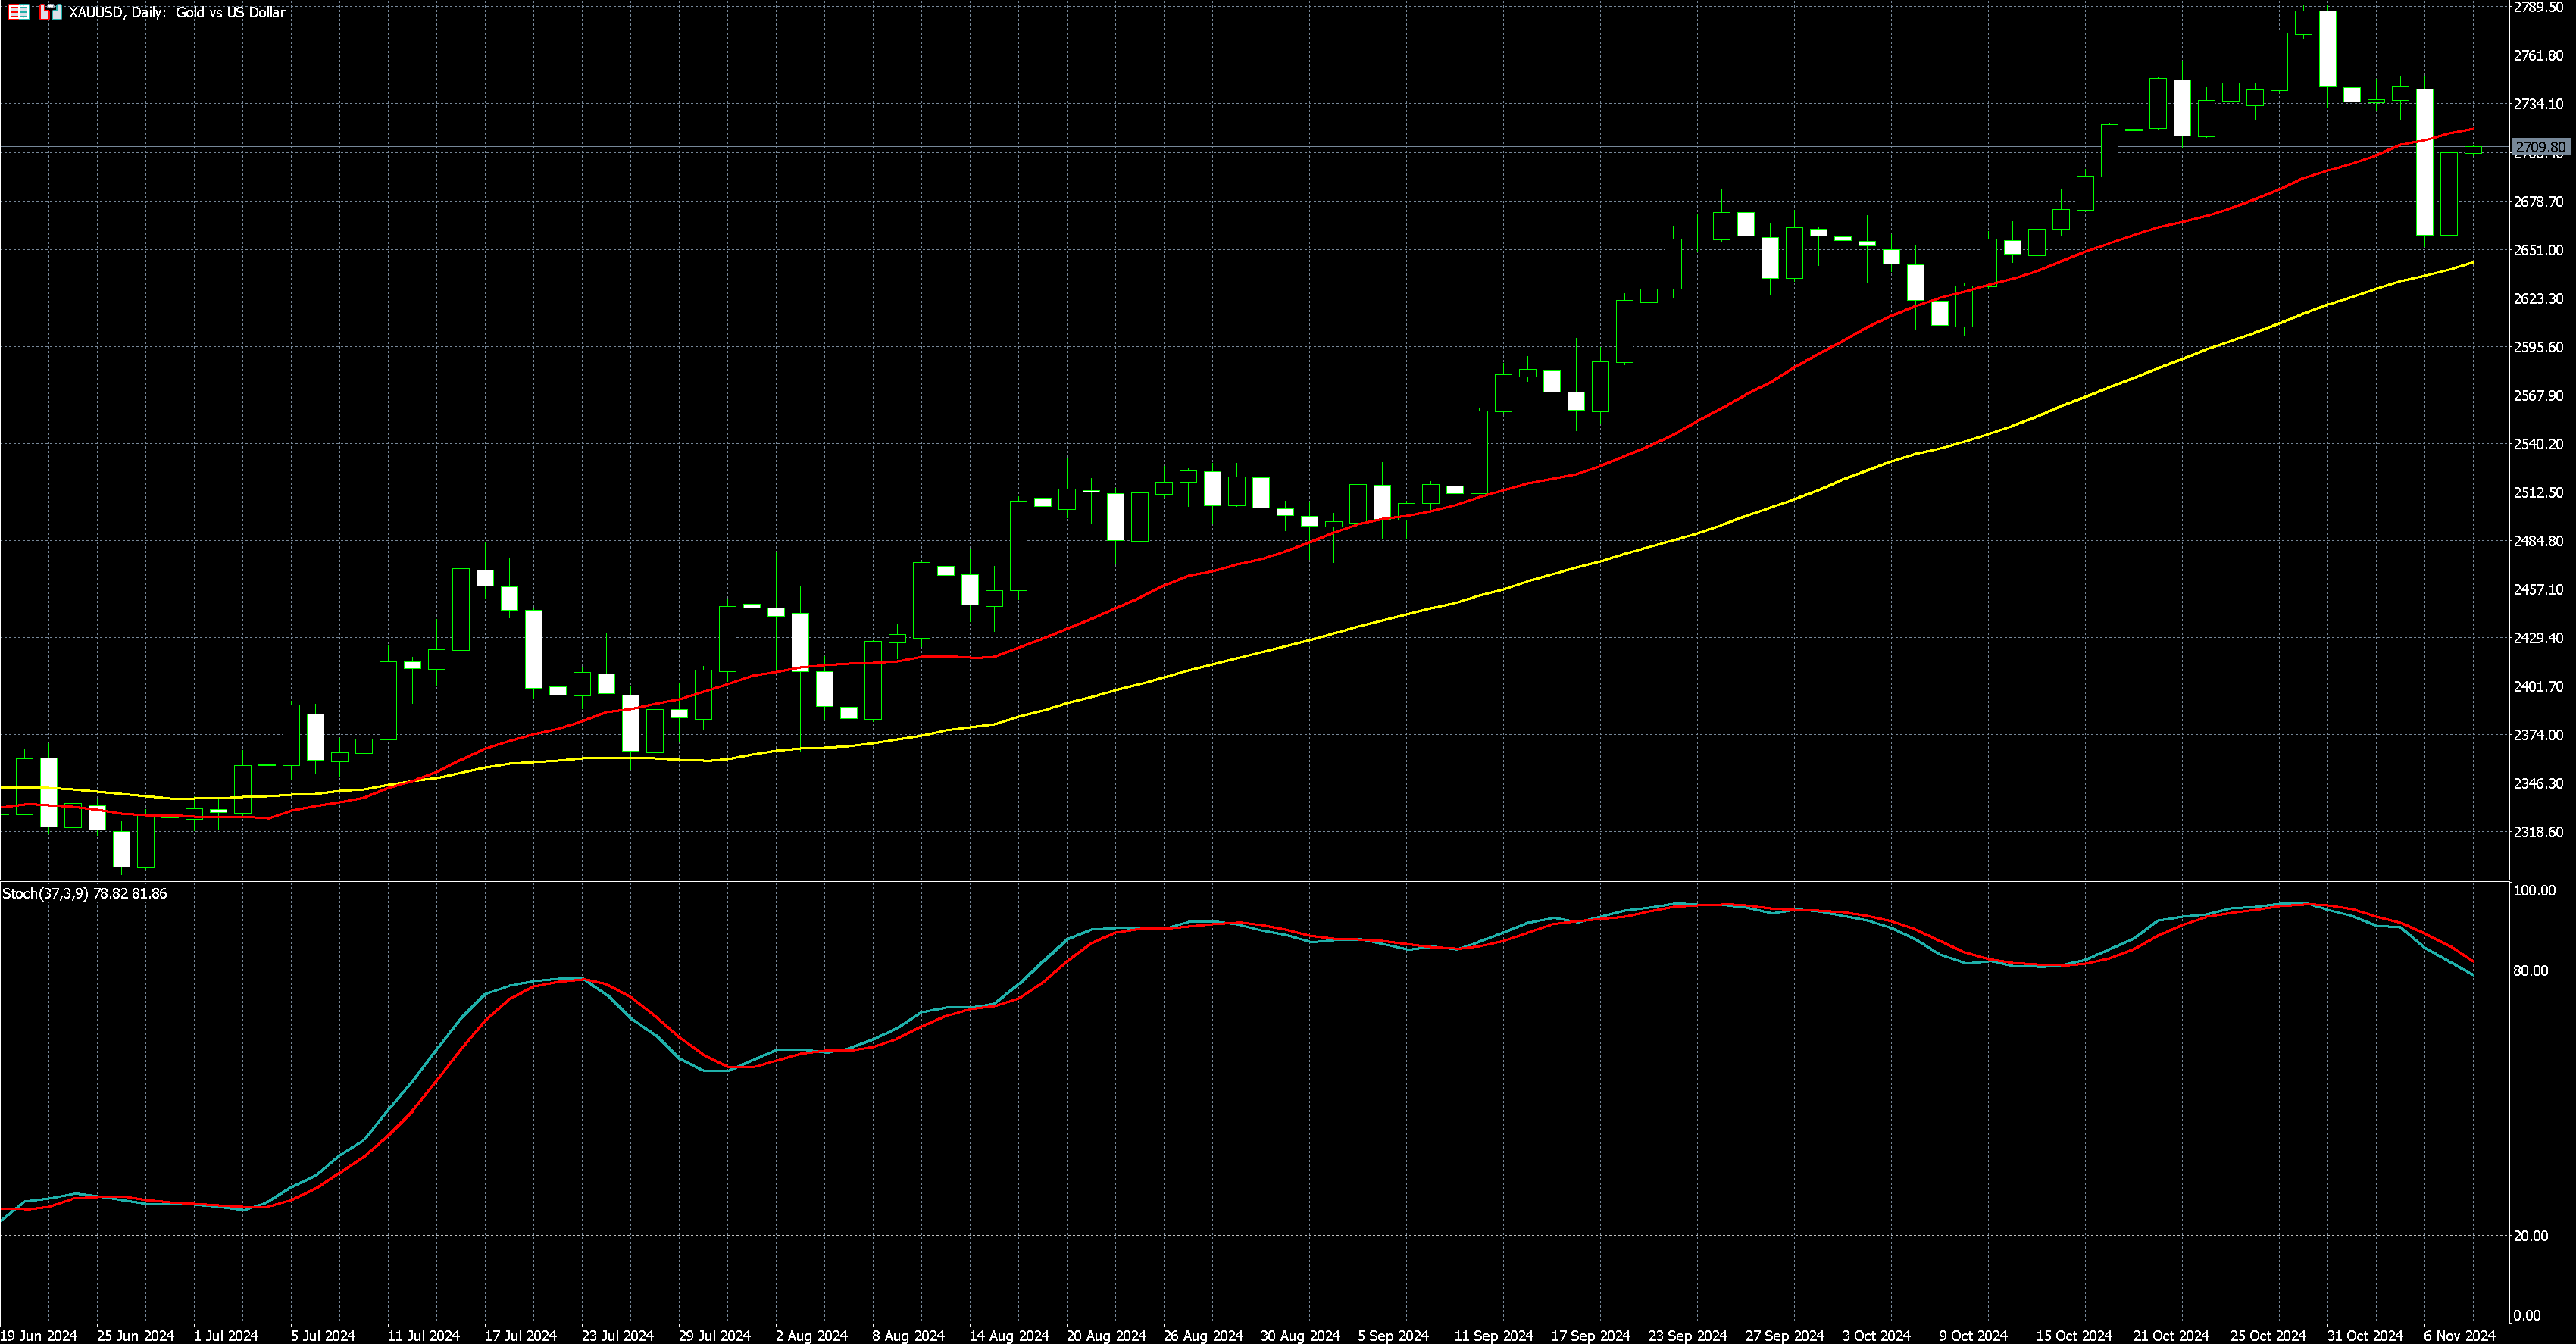Viewport: 2576px width, 1344px height.
Task: Click the 11 Sep 2024 date label
Action: pyautogui.click(x=1493, y=1335)
